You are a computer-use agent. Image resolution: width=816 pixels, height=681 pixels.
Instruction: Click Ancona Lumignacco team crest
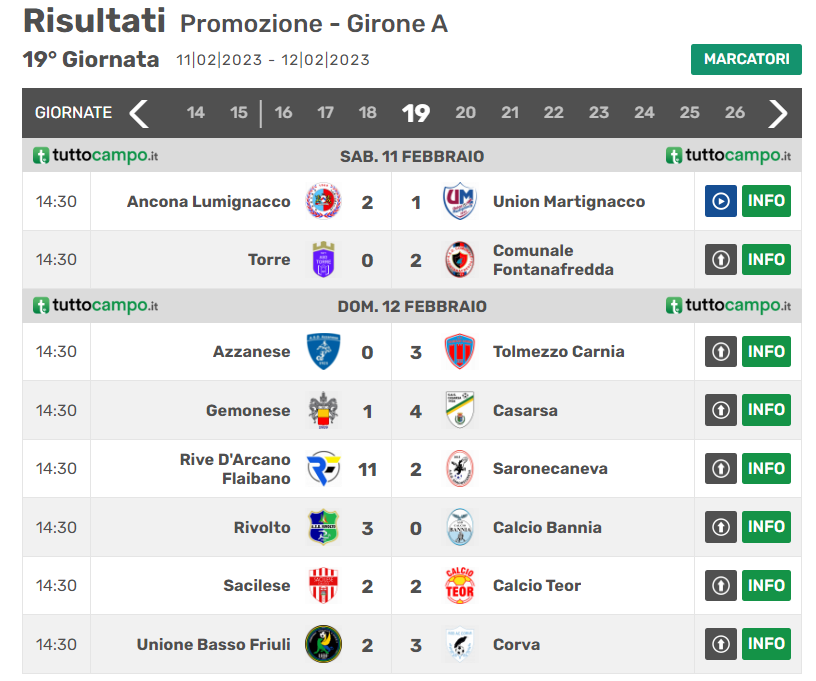(x=323, y=201)
